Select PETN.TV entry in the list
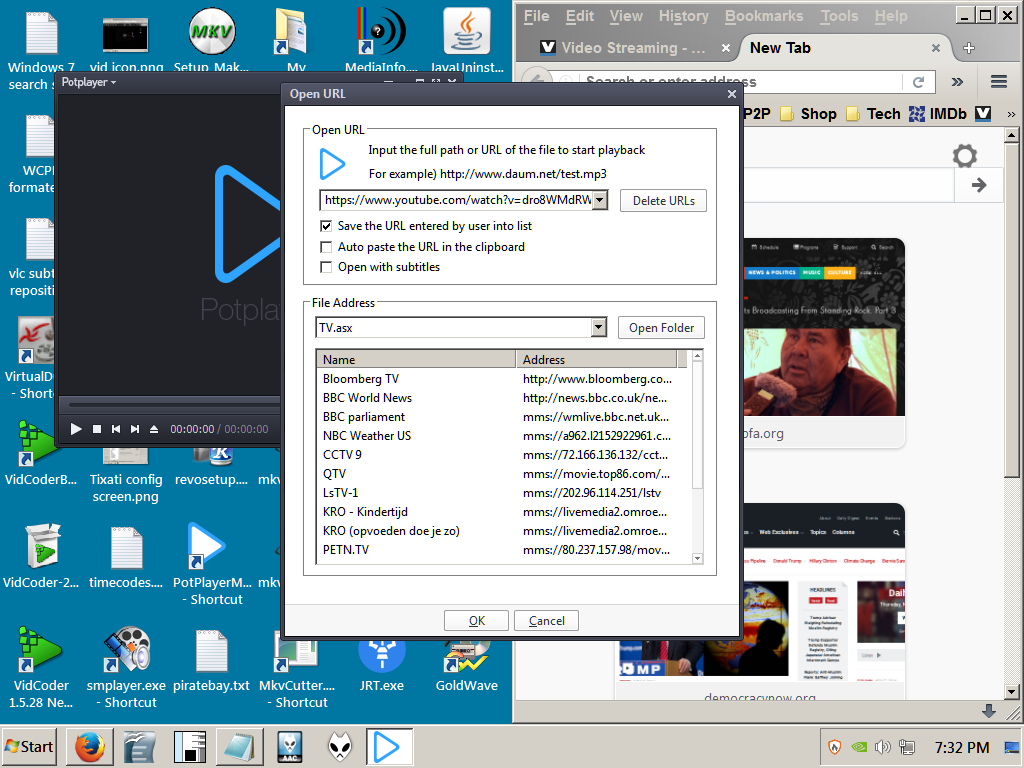 pyautogui.click(x=346, y=550)
